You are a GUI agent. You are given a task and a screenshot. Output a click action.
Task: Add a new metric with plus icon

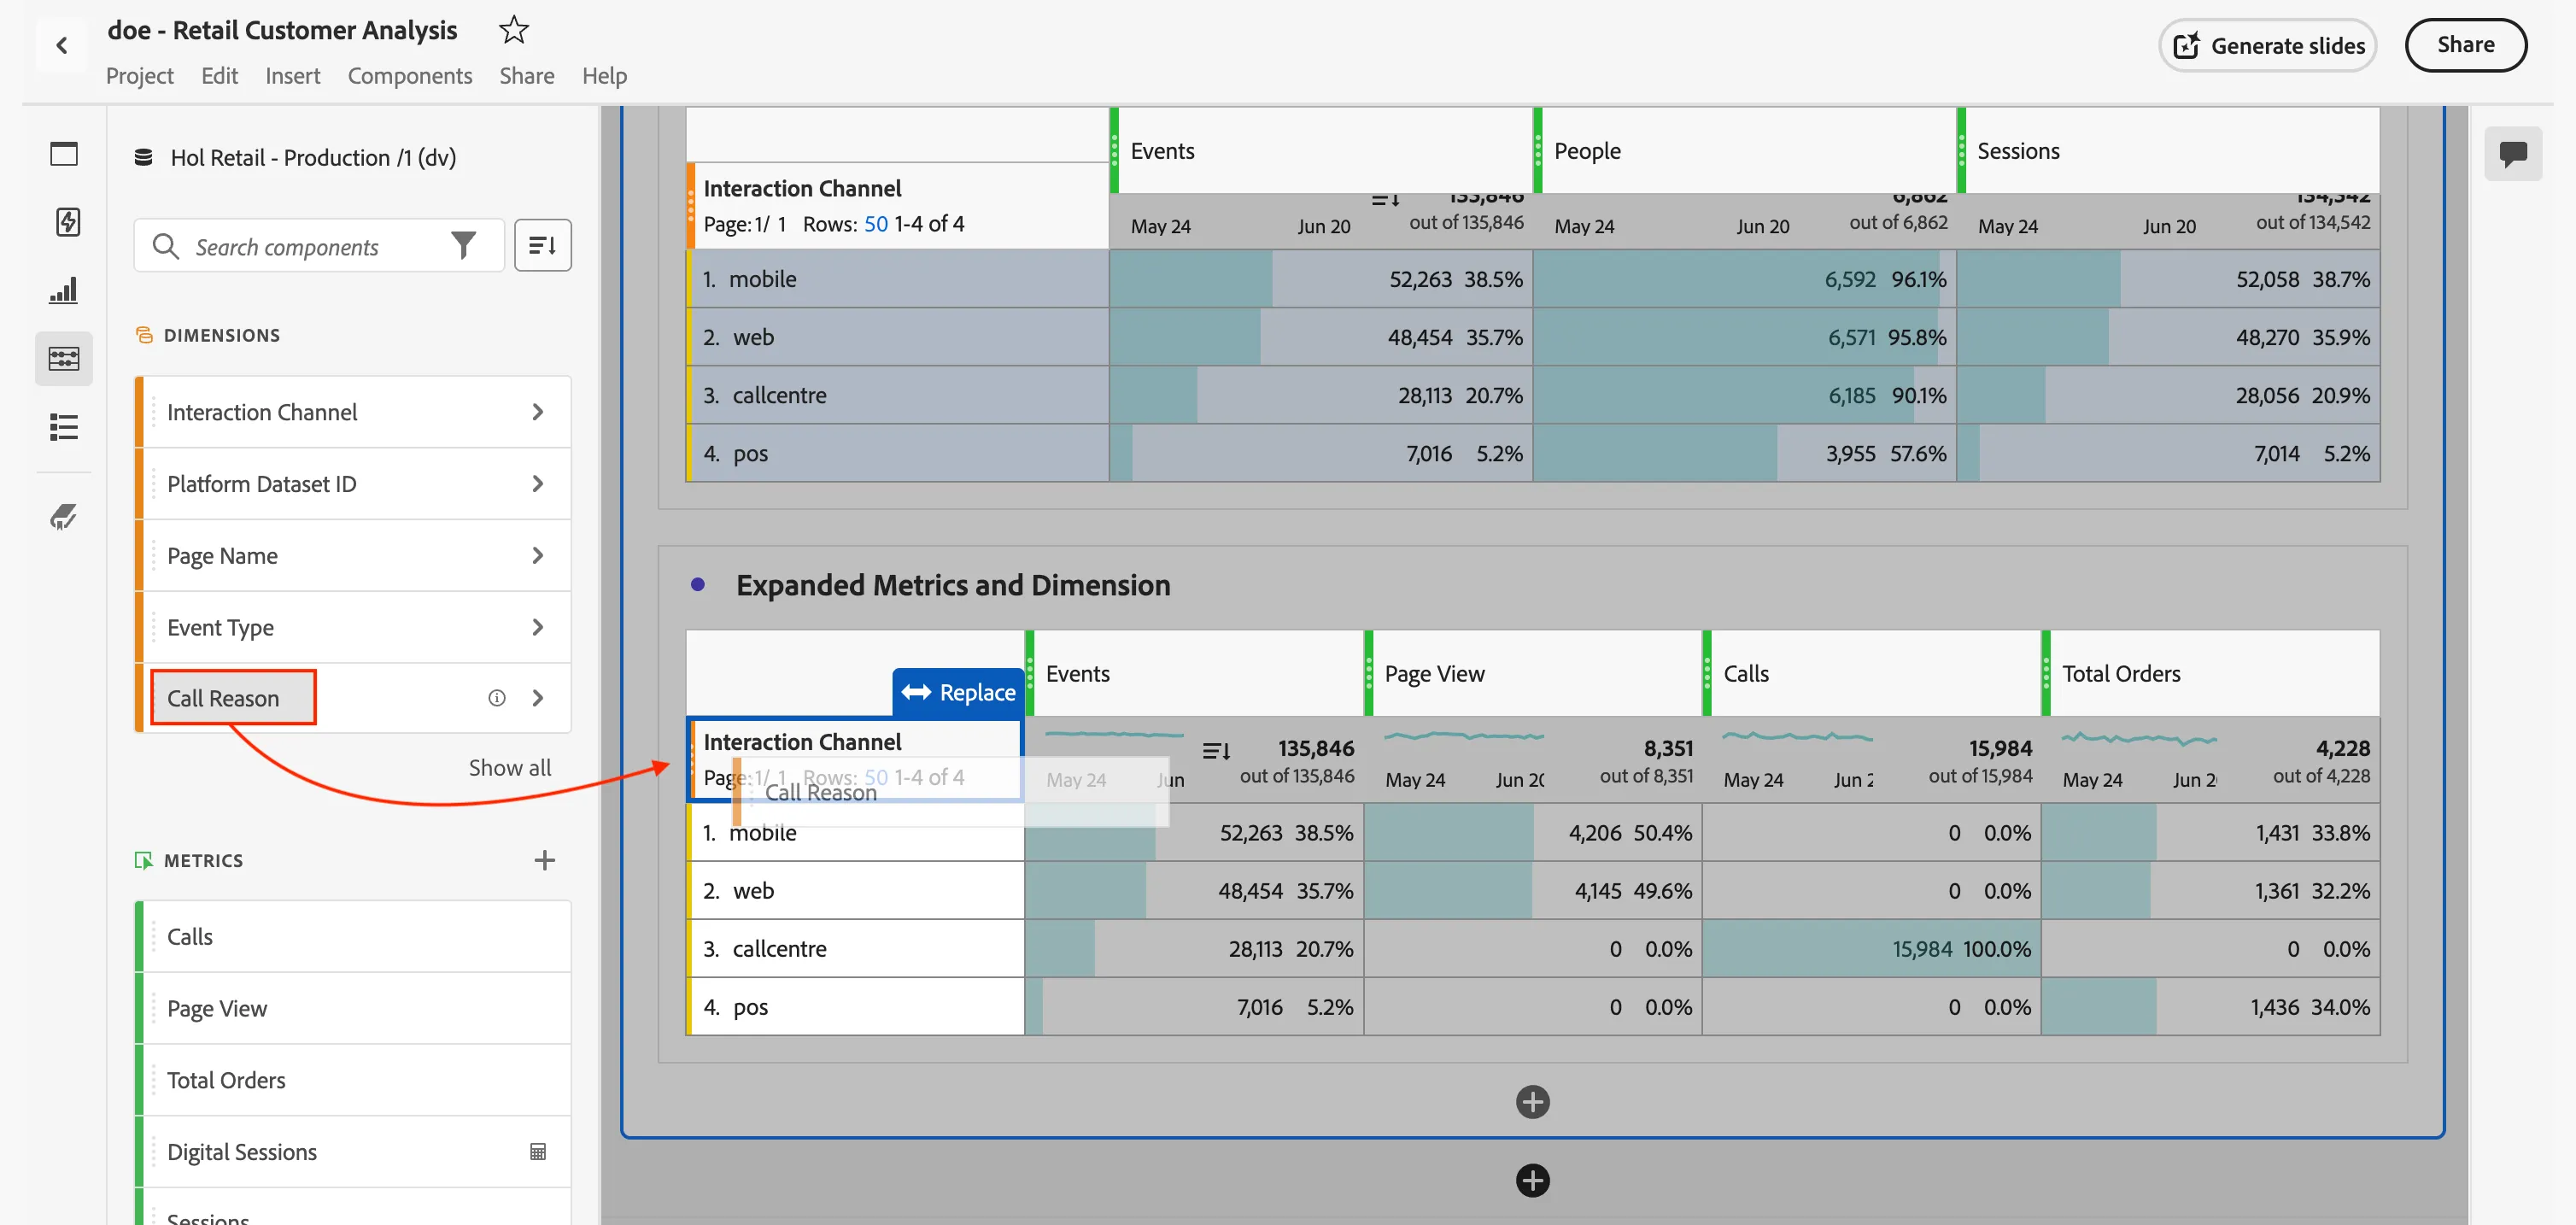544,860
